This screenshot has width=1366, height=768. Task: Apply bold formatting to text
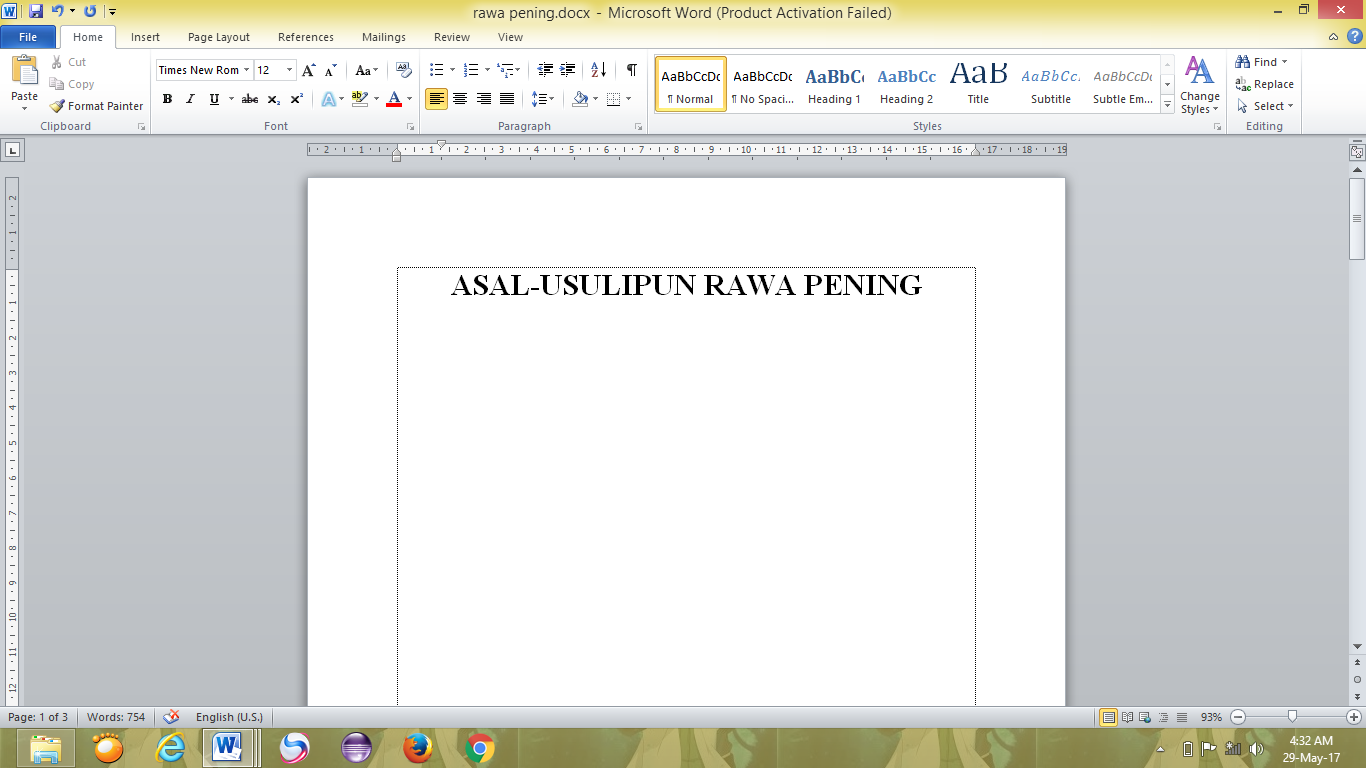167,99
